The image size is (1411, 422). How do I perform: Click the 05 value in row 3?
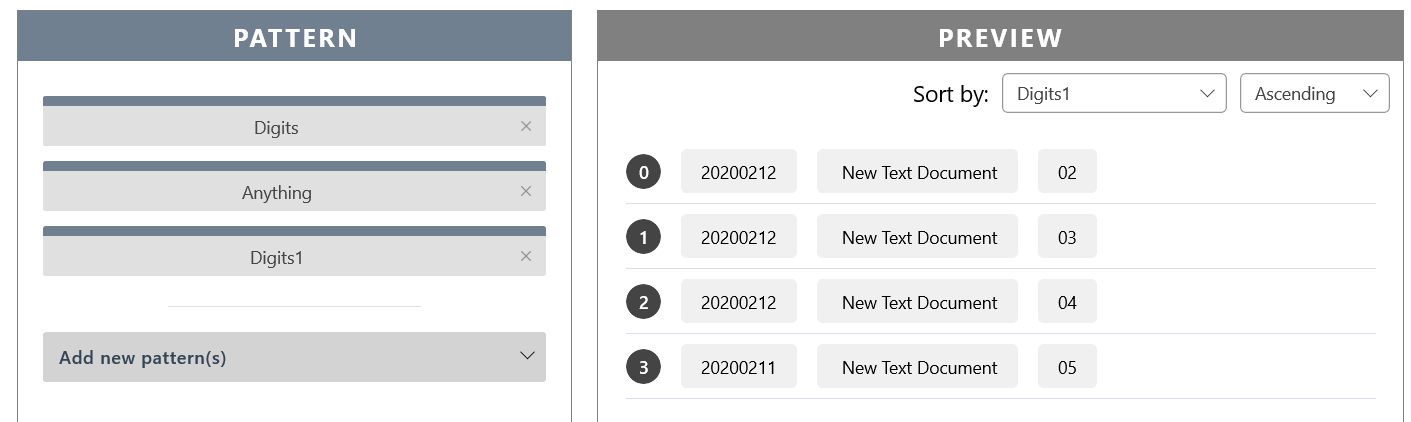click(x=1067, y=367)
